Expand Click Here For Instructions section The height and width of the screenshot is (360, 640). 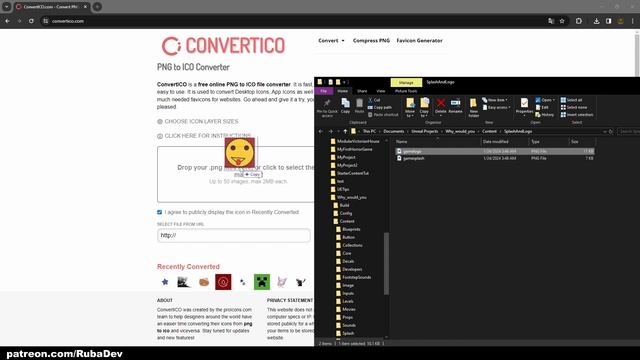[204, 136]
